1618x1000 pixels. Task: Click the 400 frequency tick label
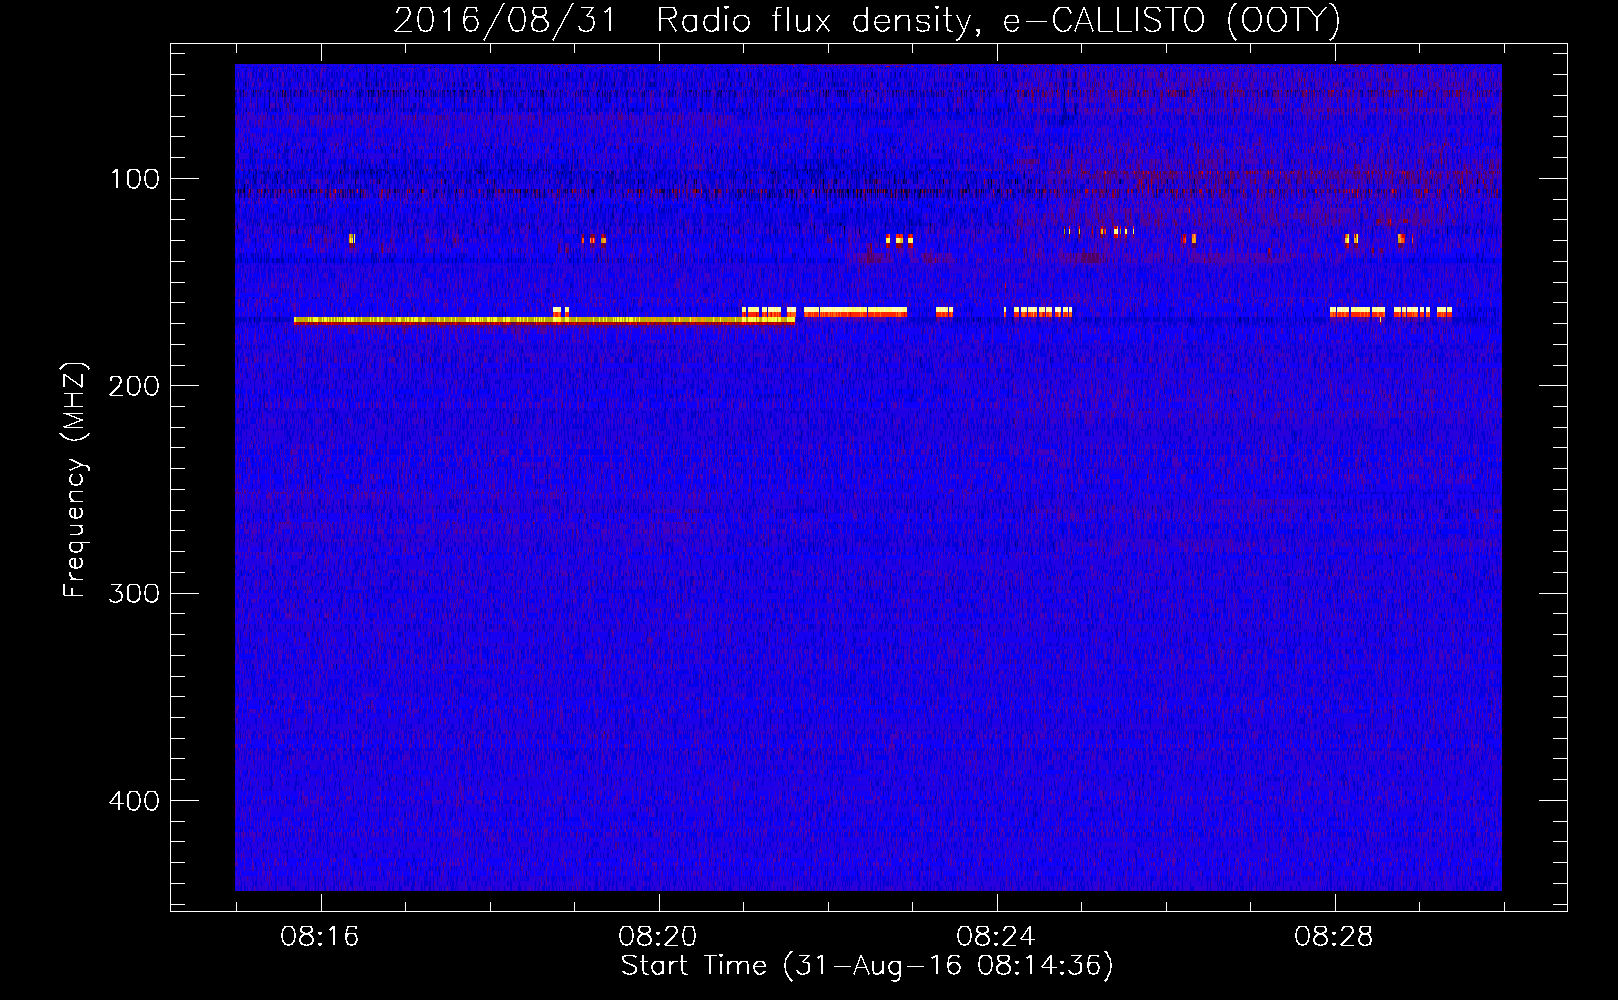(135, 801)
